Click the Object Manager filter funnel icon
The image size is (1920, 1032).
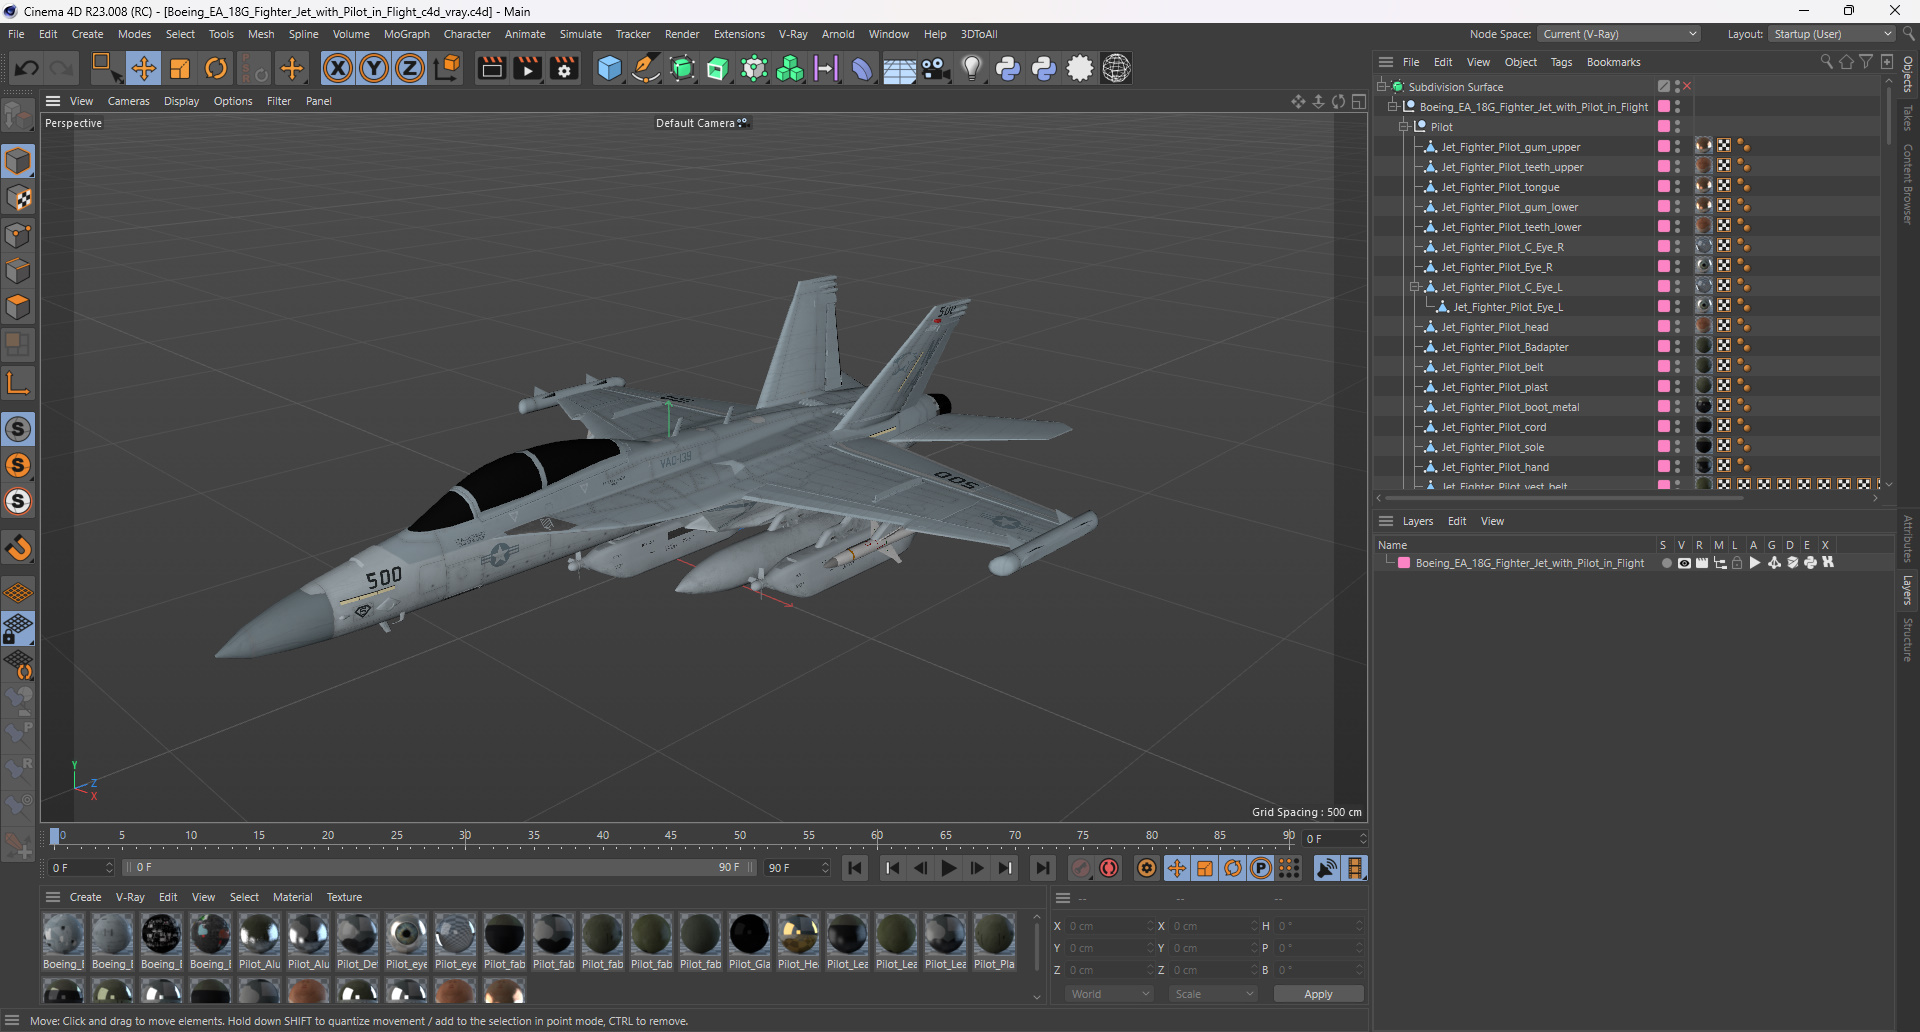tap(1866, 62)
